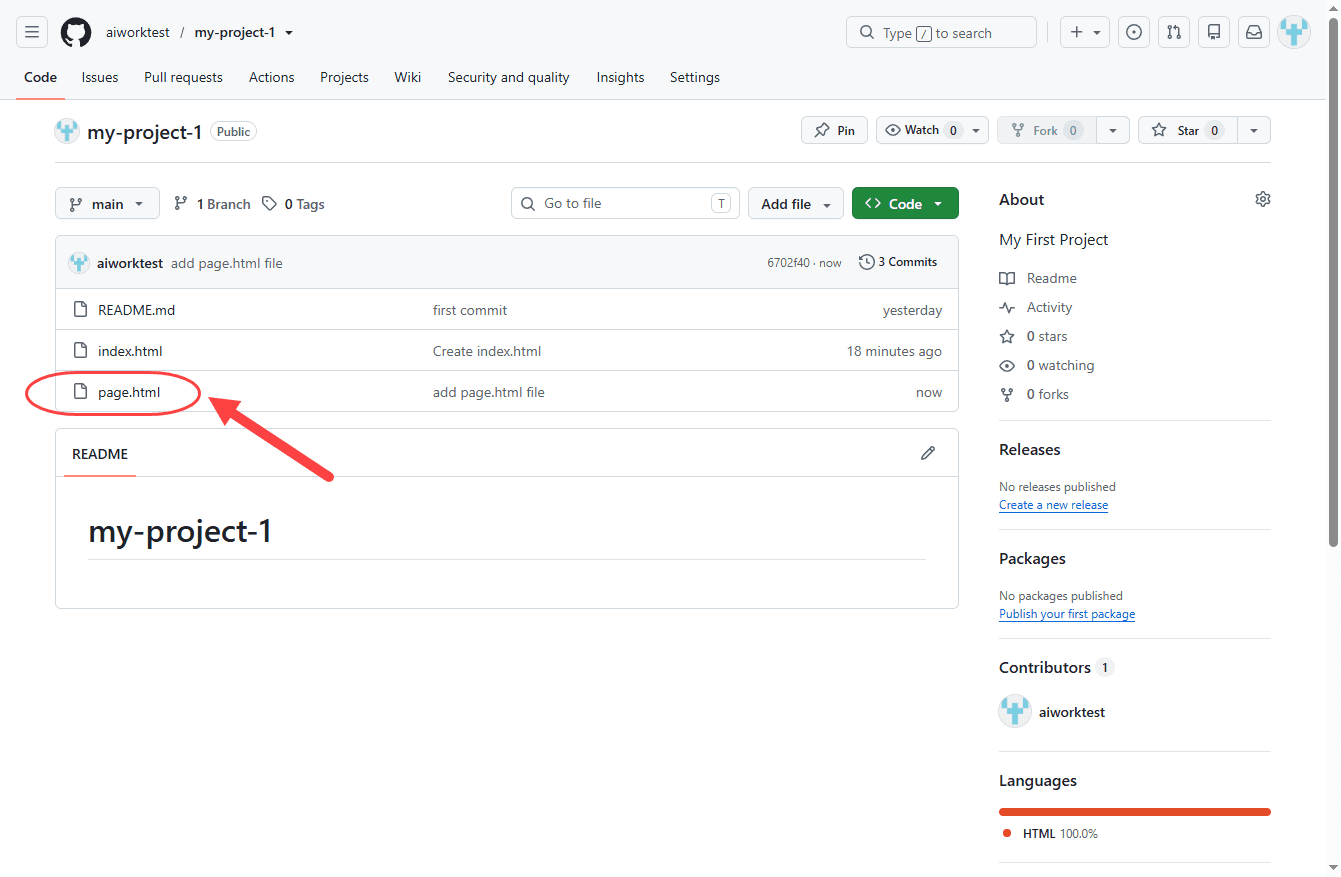Image resolution: width=1341 pixels, height=877 pixels.
Task: Switch to the Issues tab
Action: point(100,77)
